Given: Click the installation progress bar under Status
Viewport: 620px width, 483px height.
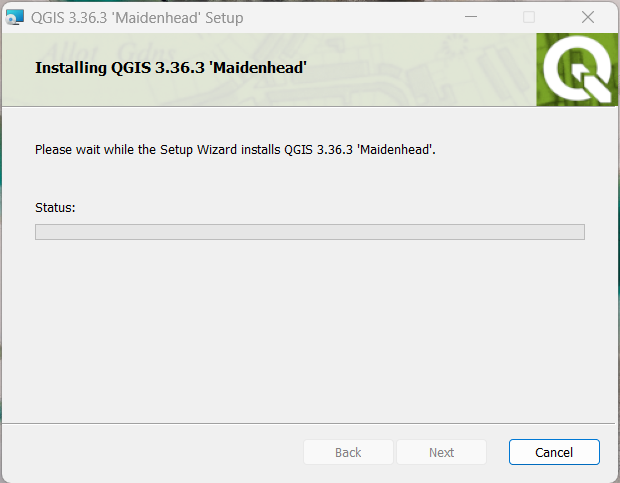Looking at the screenshot, I should (310, 232).
